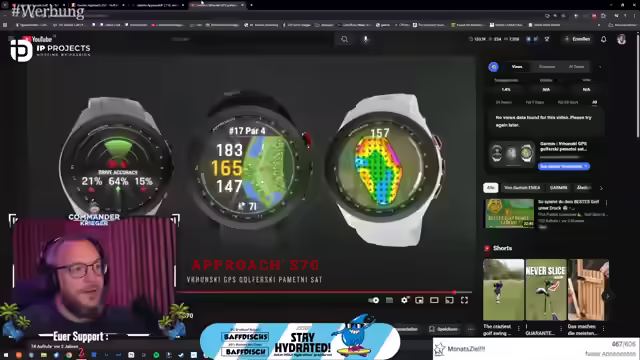Click the blue button under Garmin video card
Image resolution: width=640 pixels, height=360 pixels.
pyautogui.click(x=564, y=166)
